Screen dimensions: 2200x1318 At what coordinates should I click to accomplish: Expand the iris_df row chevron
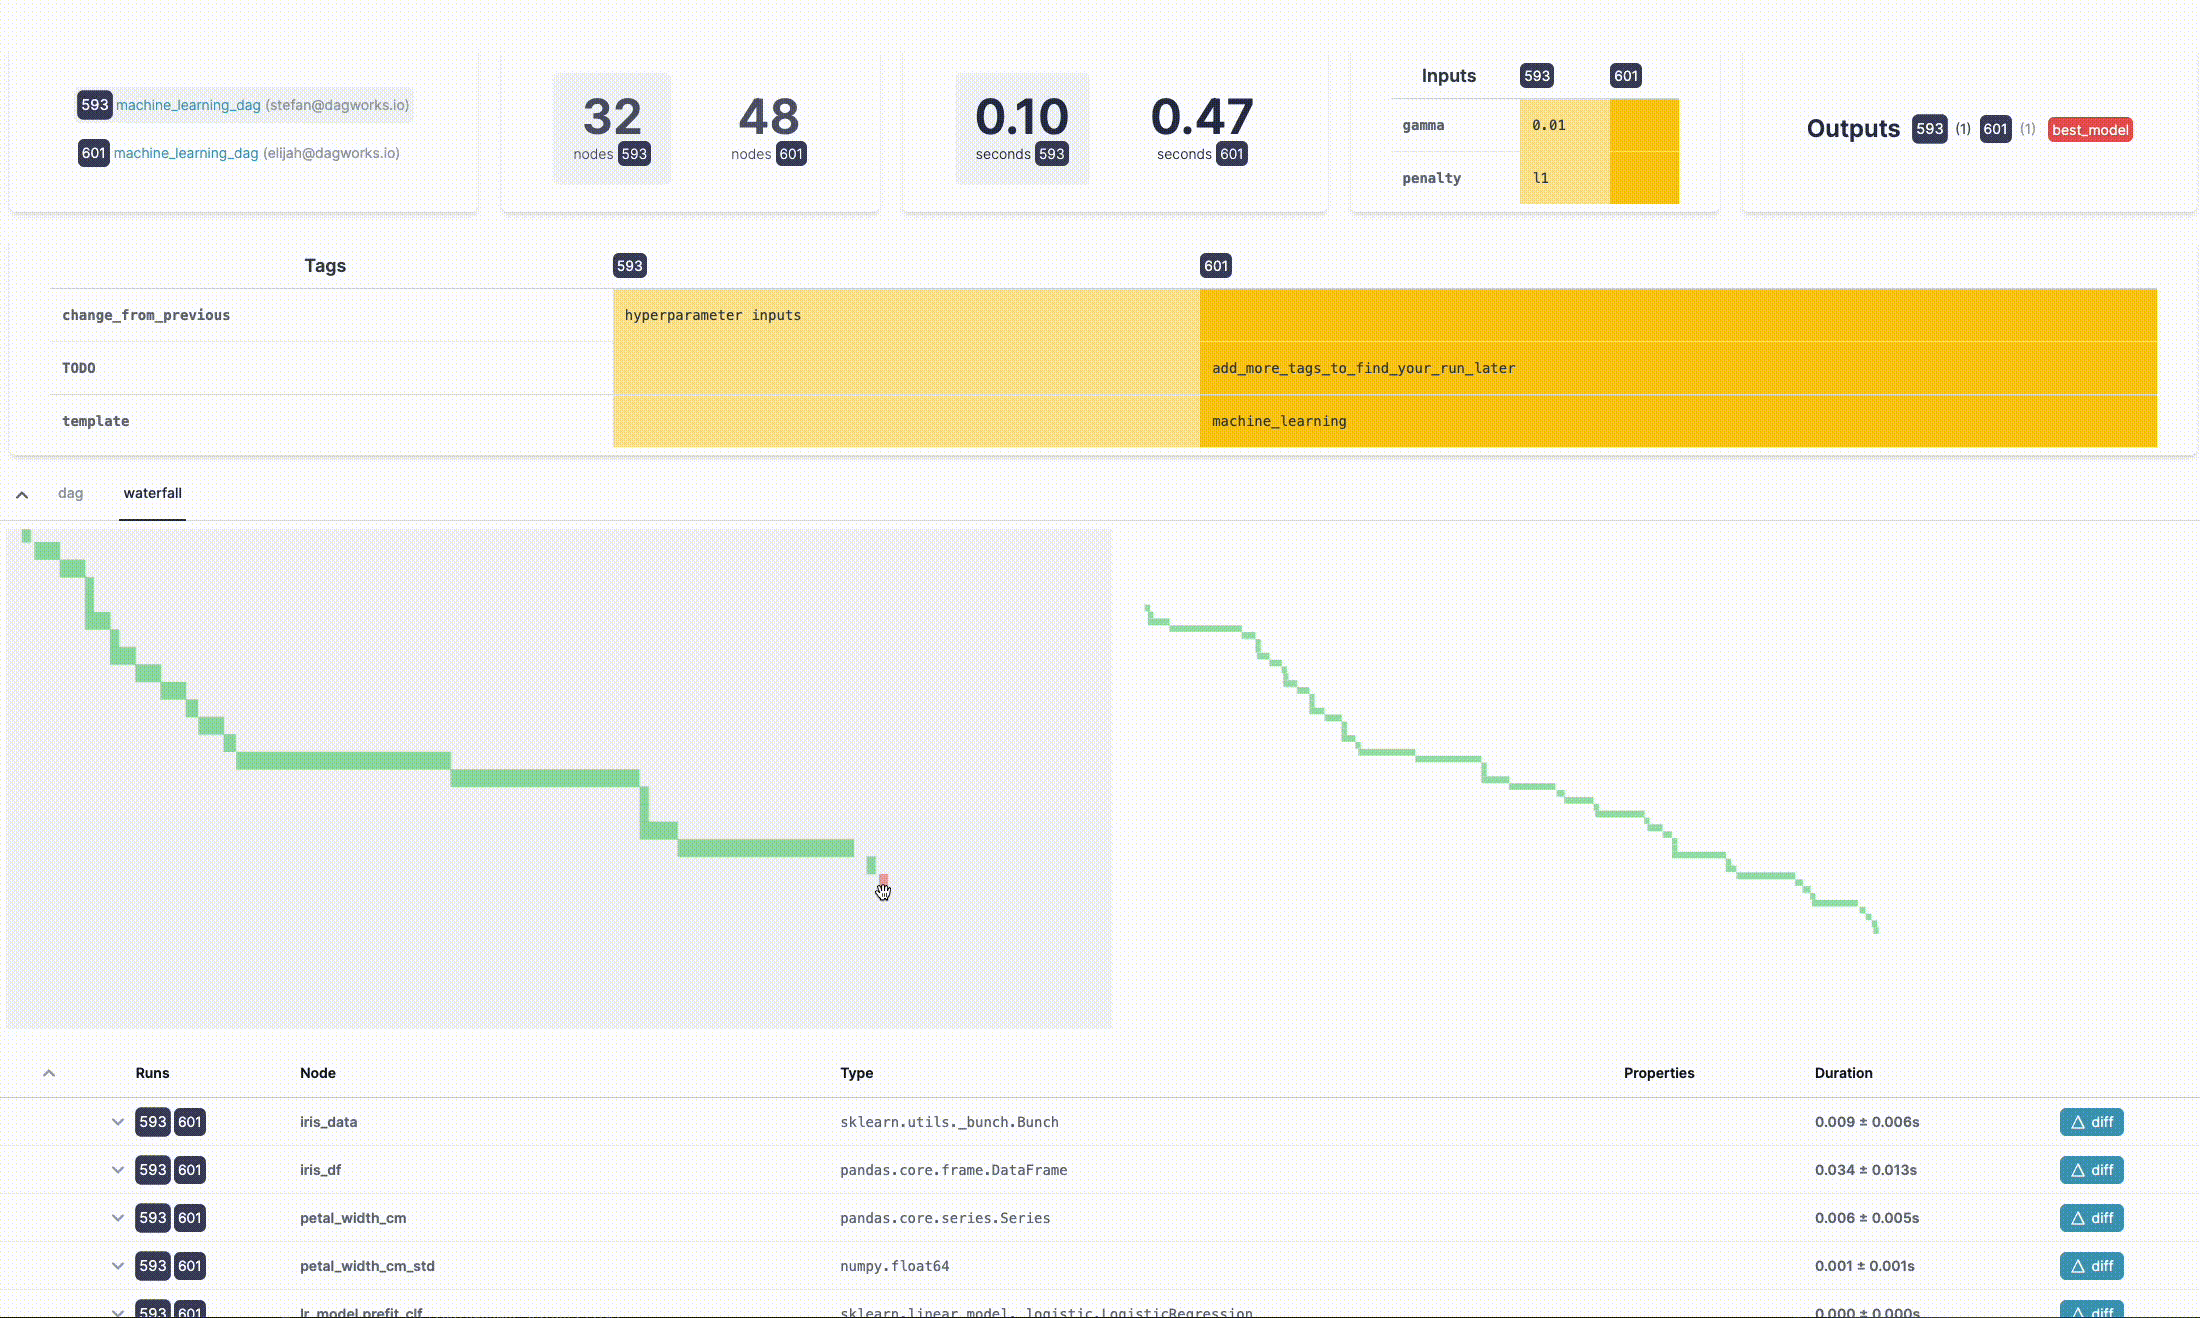[x=118, y=1170]
